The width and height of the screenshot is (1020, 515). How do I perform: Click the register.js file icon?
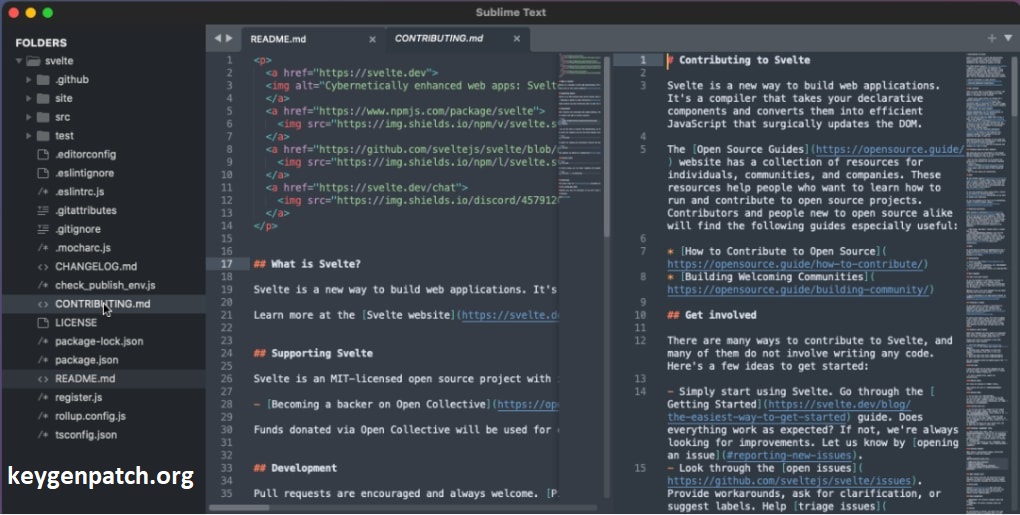point(43,397)
